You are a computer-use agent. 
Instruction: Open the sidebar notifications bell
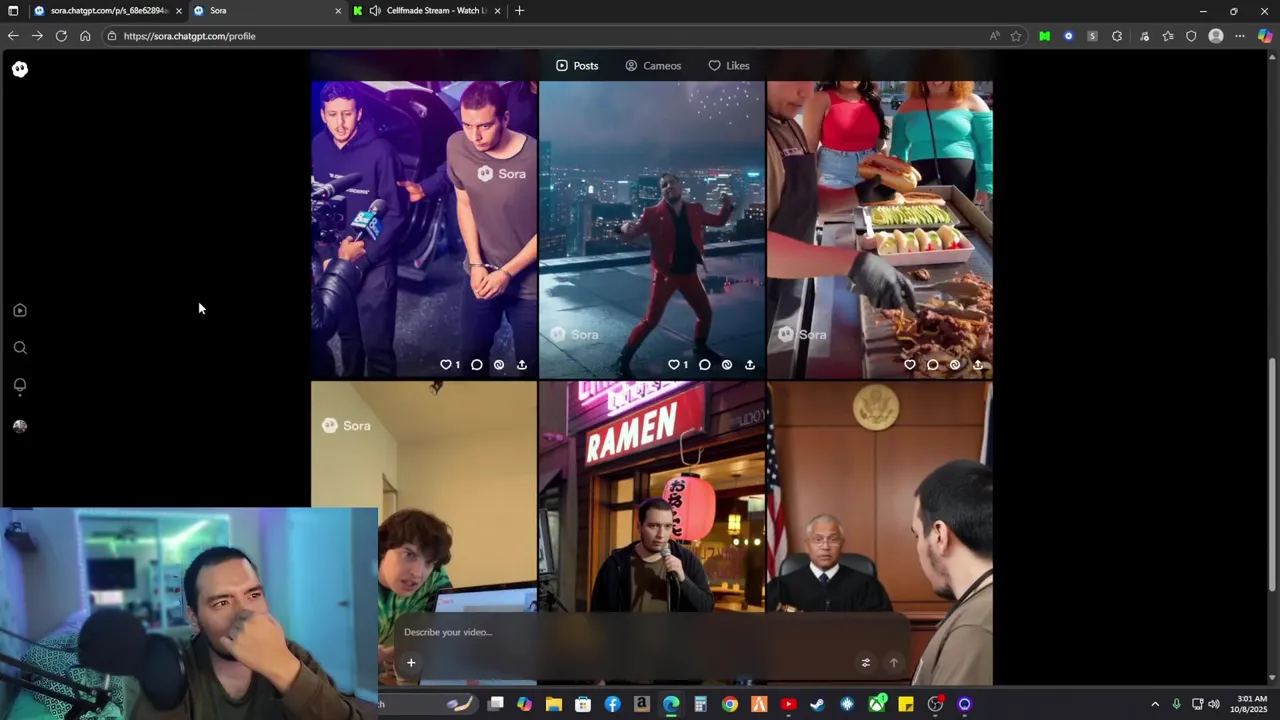pos(20,386)
